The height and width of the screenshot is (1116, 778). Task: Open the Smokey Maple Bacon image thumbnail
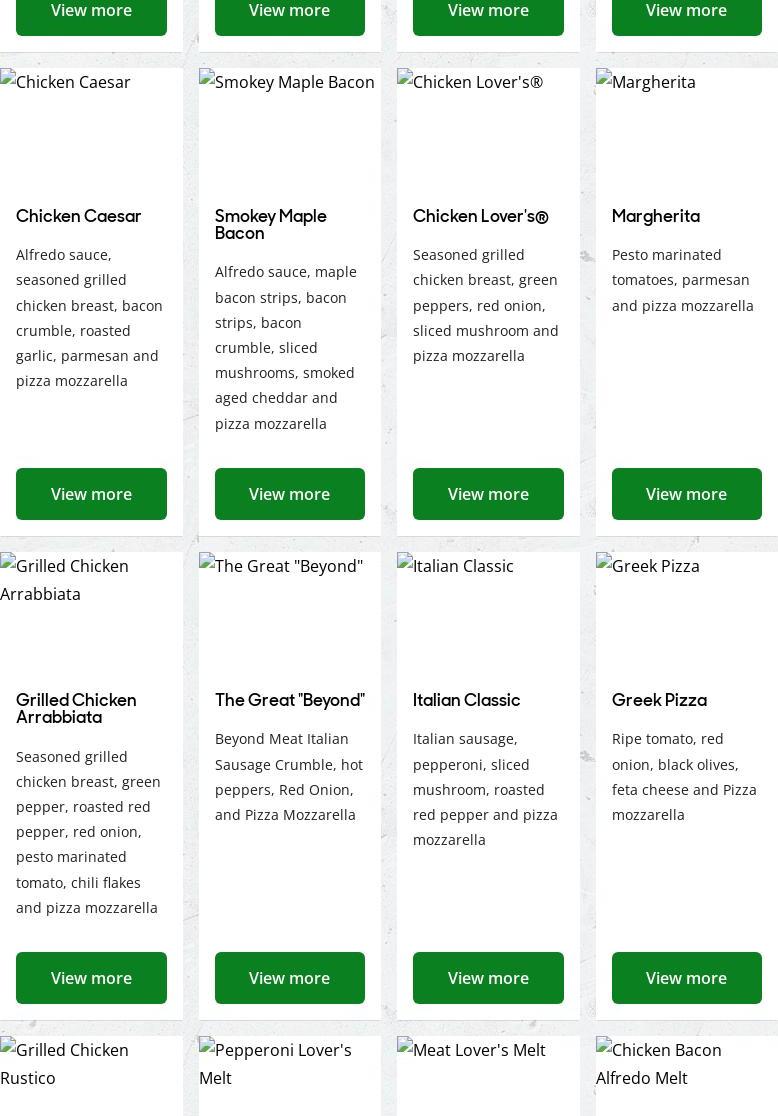(289, 127)
